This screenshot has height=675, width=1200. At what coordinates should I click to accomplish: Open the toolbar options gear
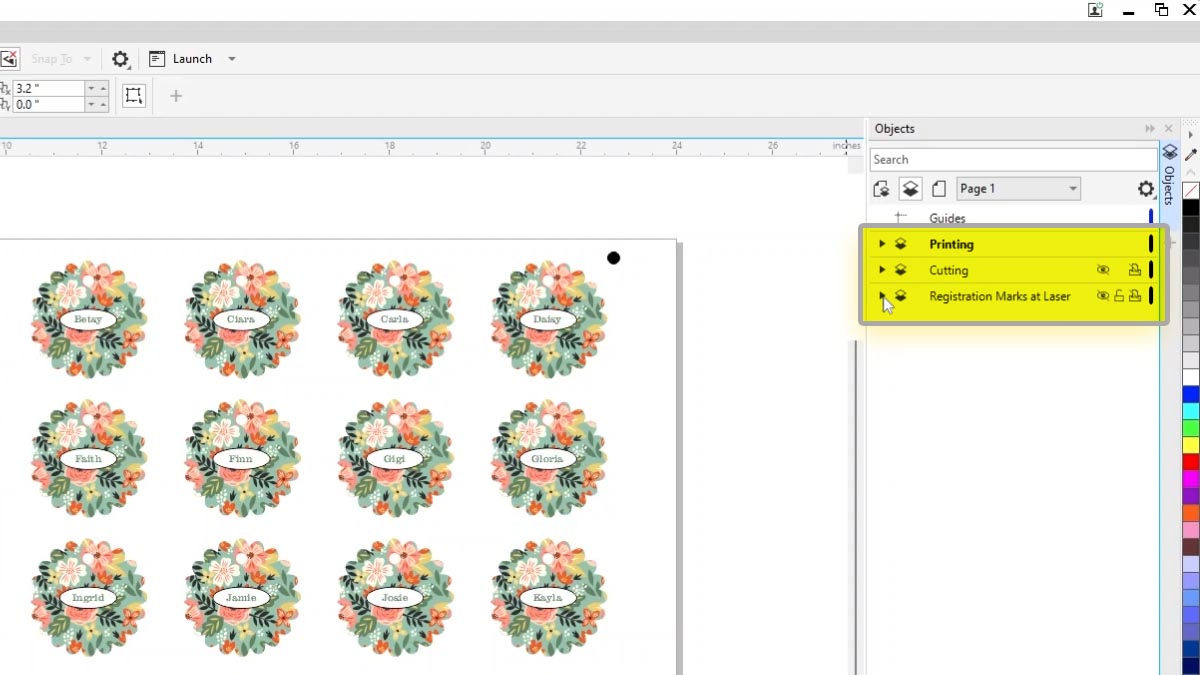point(120,59)
